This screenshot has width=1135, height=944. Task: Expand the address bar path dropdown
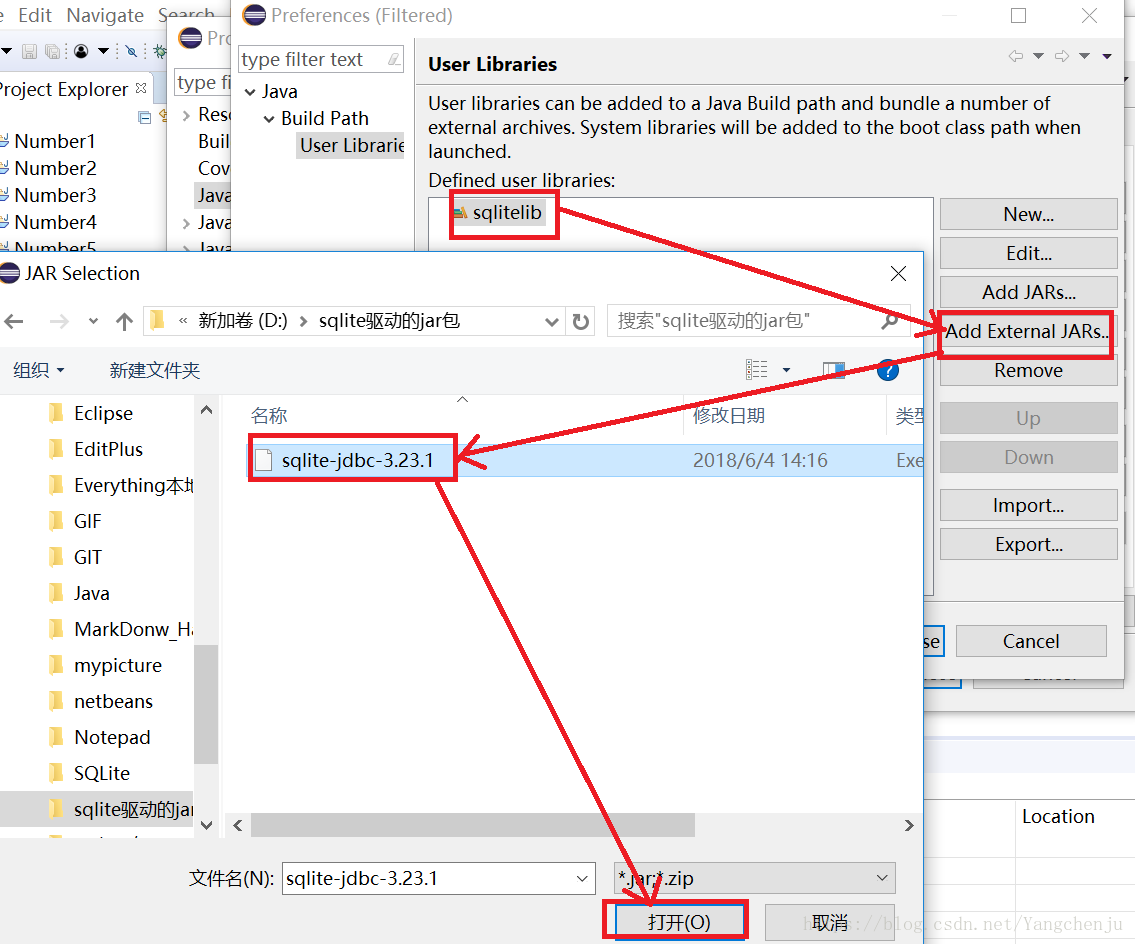coord(552,321)
